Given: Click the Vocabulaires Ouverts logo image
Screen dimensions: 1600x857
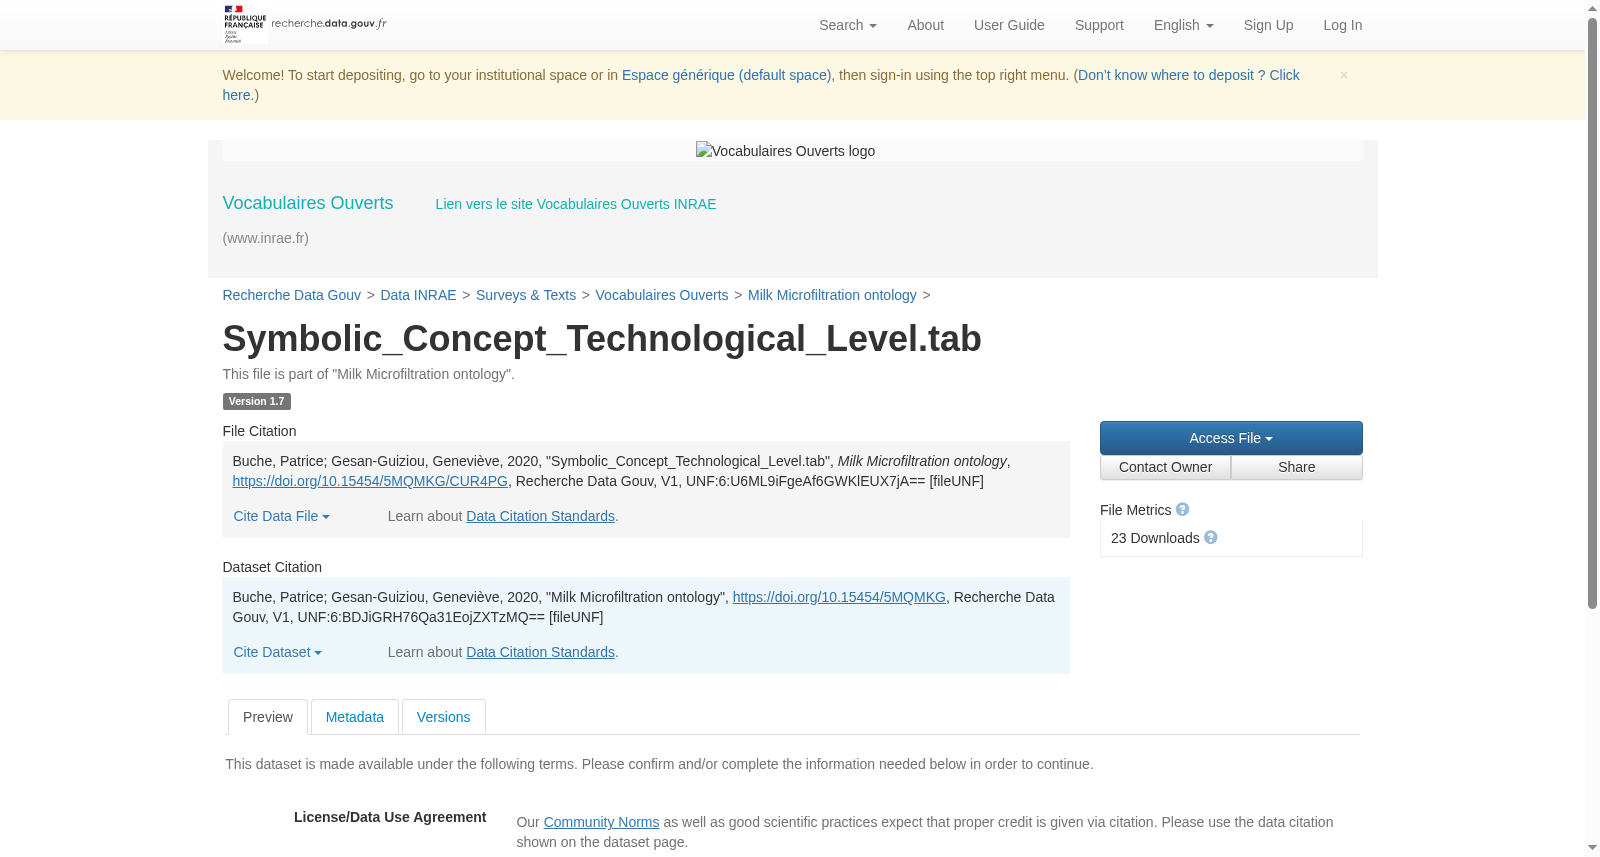Looking at the screenshot, I should point(785,151).
